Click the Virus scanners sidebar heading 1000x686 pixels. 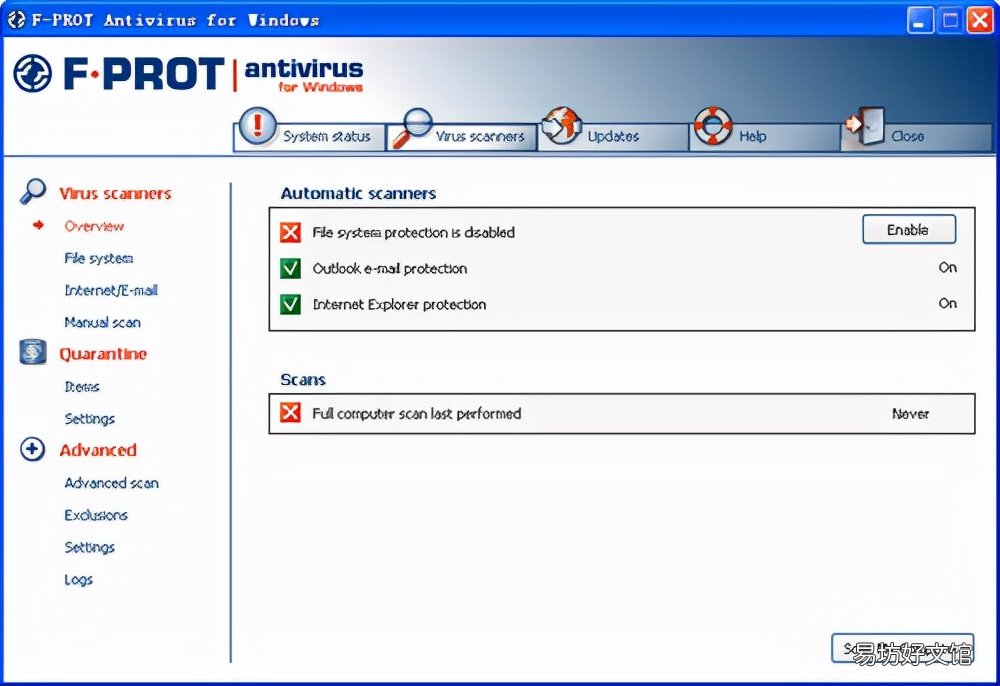click(115, 193)
